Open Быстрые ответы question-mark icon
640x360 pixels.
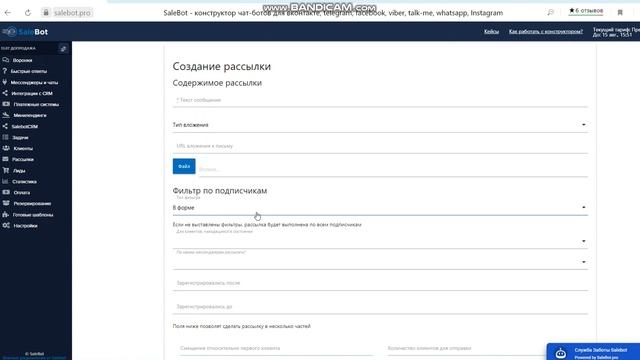[x=5, y=71]
